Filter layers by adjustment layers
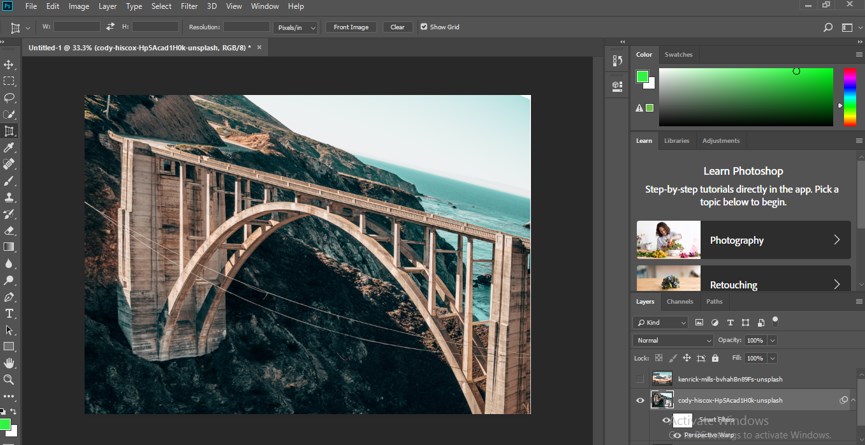Image resolution: width=865 pixels, height=445 pixels. tap(715, 323)
